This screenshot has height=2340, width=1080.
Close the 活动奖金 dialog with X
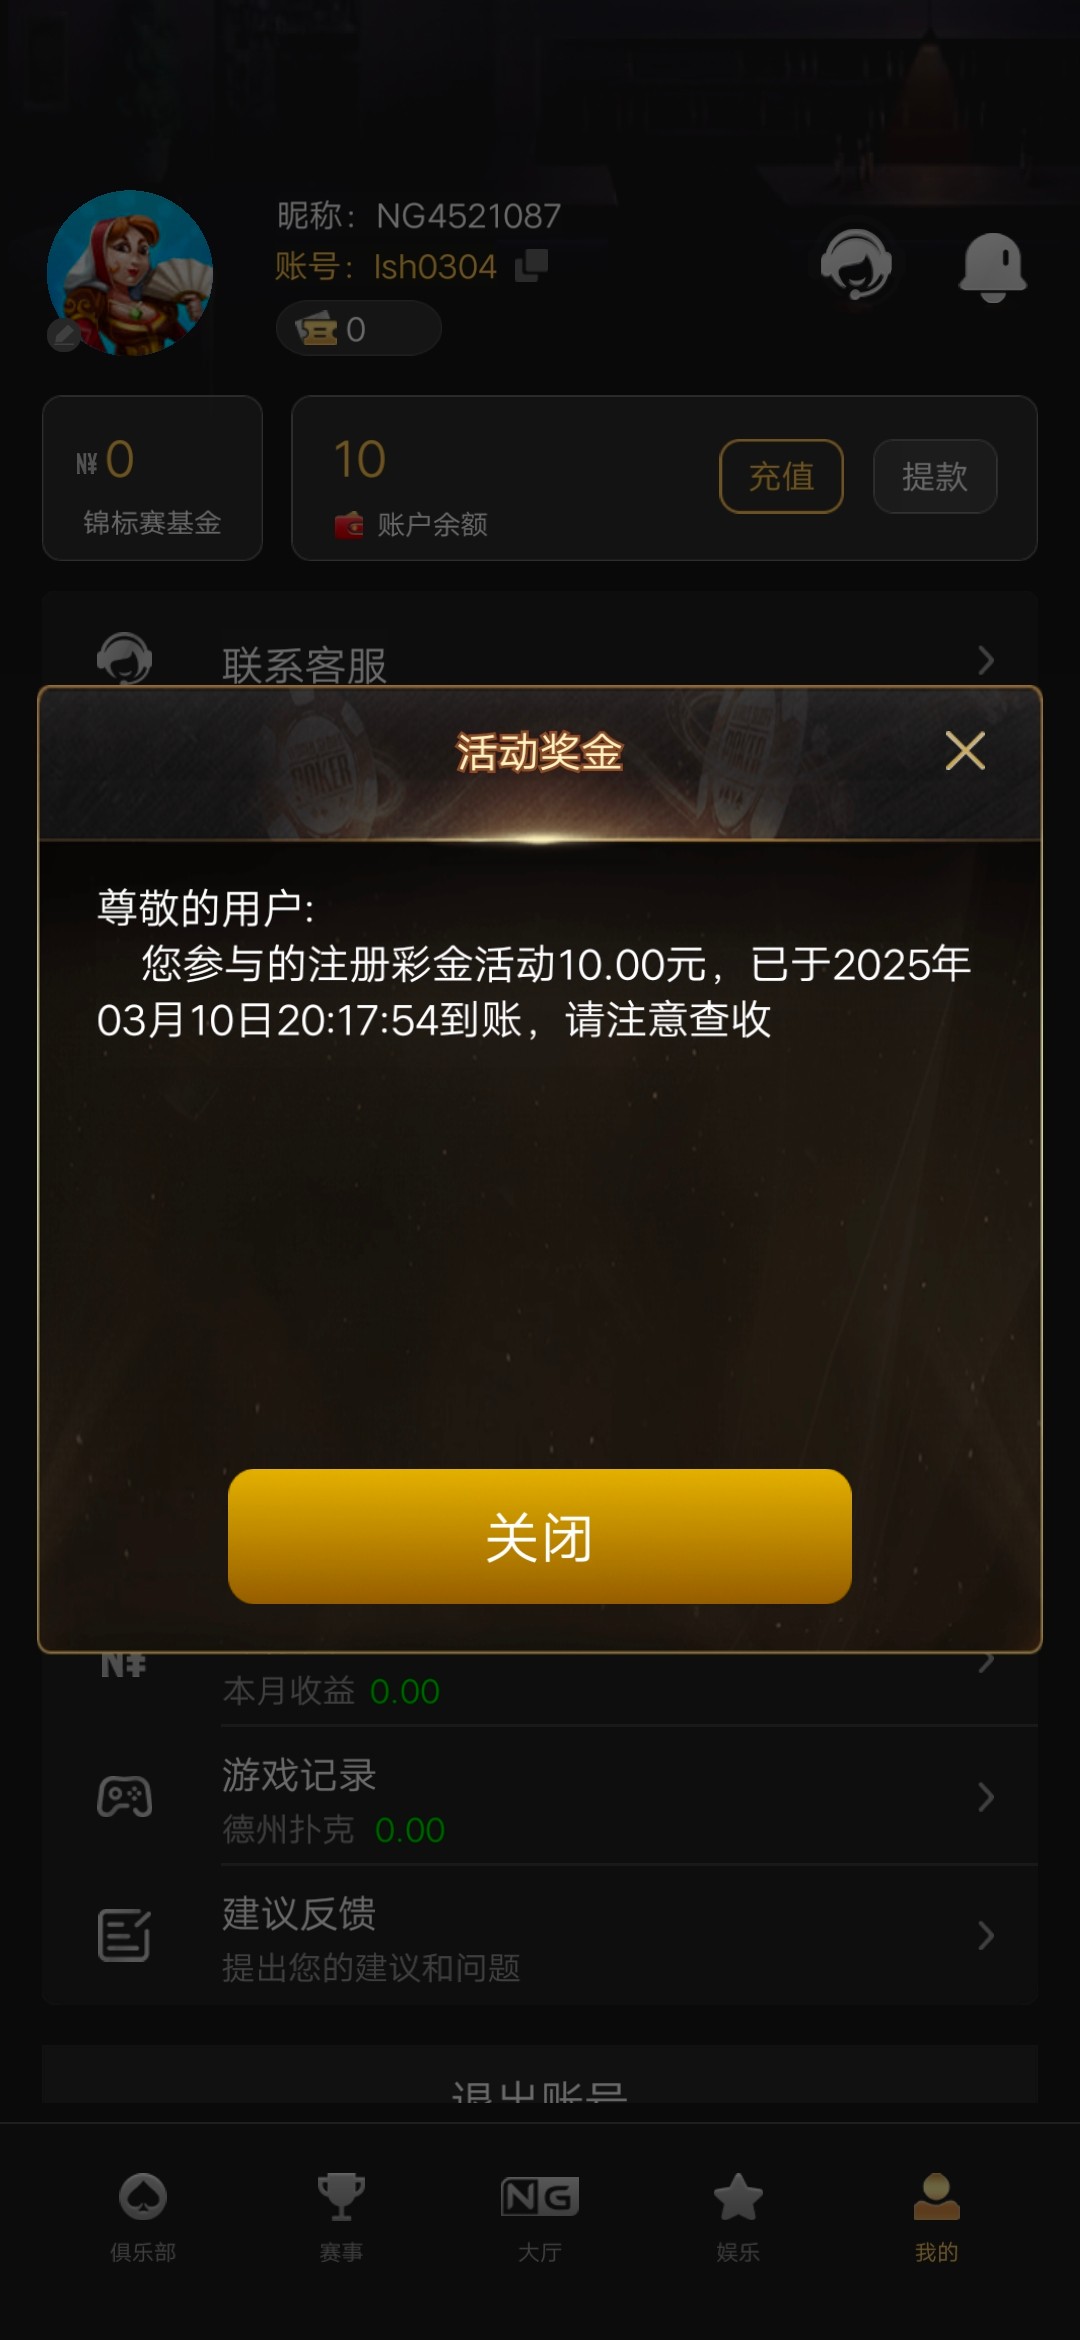[x=965, y=750]
